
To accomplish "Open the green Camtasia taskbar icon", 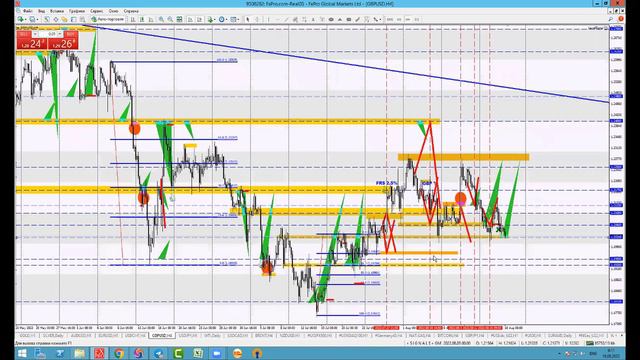I will pos(178,353).
